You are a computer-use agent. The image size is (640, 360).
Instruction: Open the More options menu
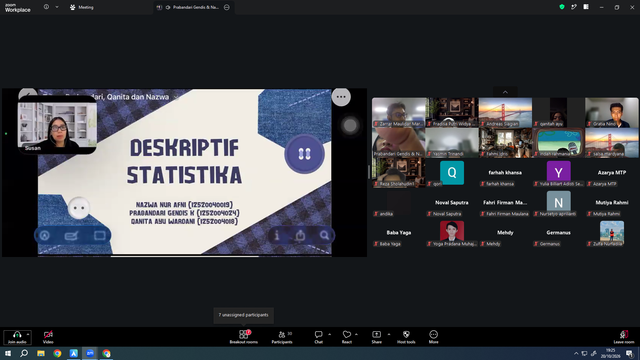pyautogui.click(x=433, y=337)
